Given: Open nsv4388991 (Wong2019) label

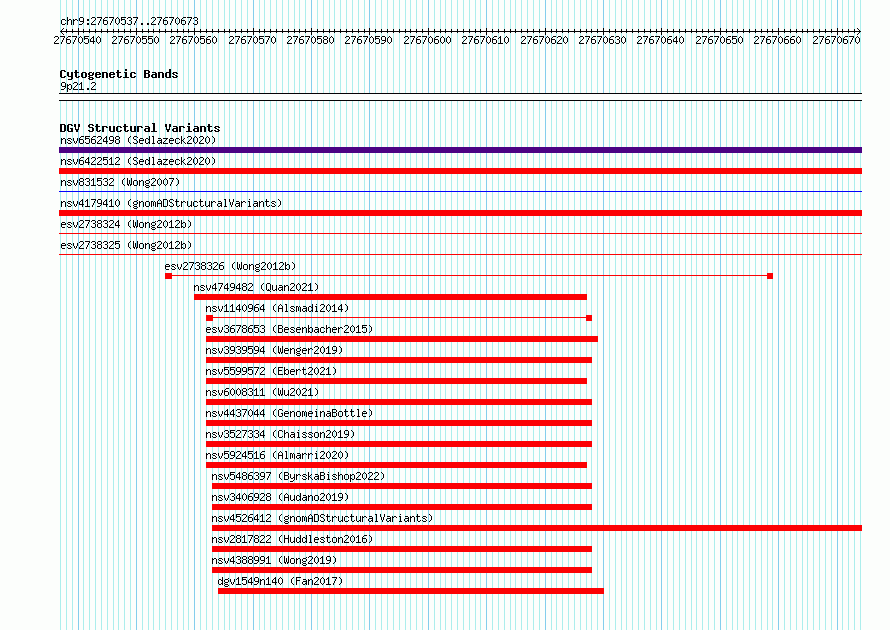Looking at the screenshot, I should pos(274,560).
